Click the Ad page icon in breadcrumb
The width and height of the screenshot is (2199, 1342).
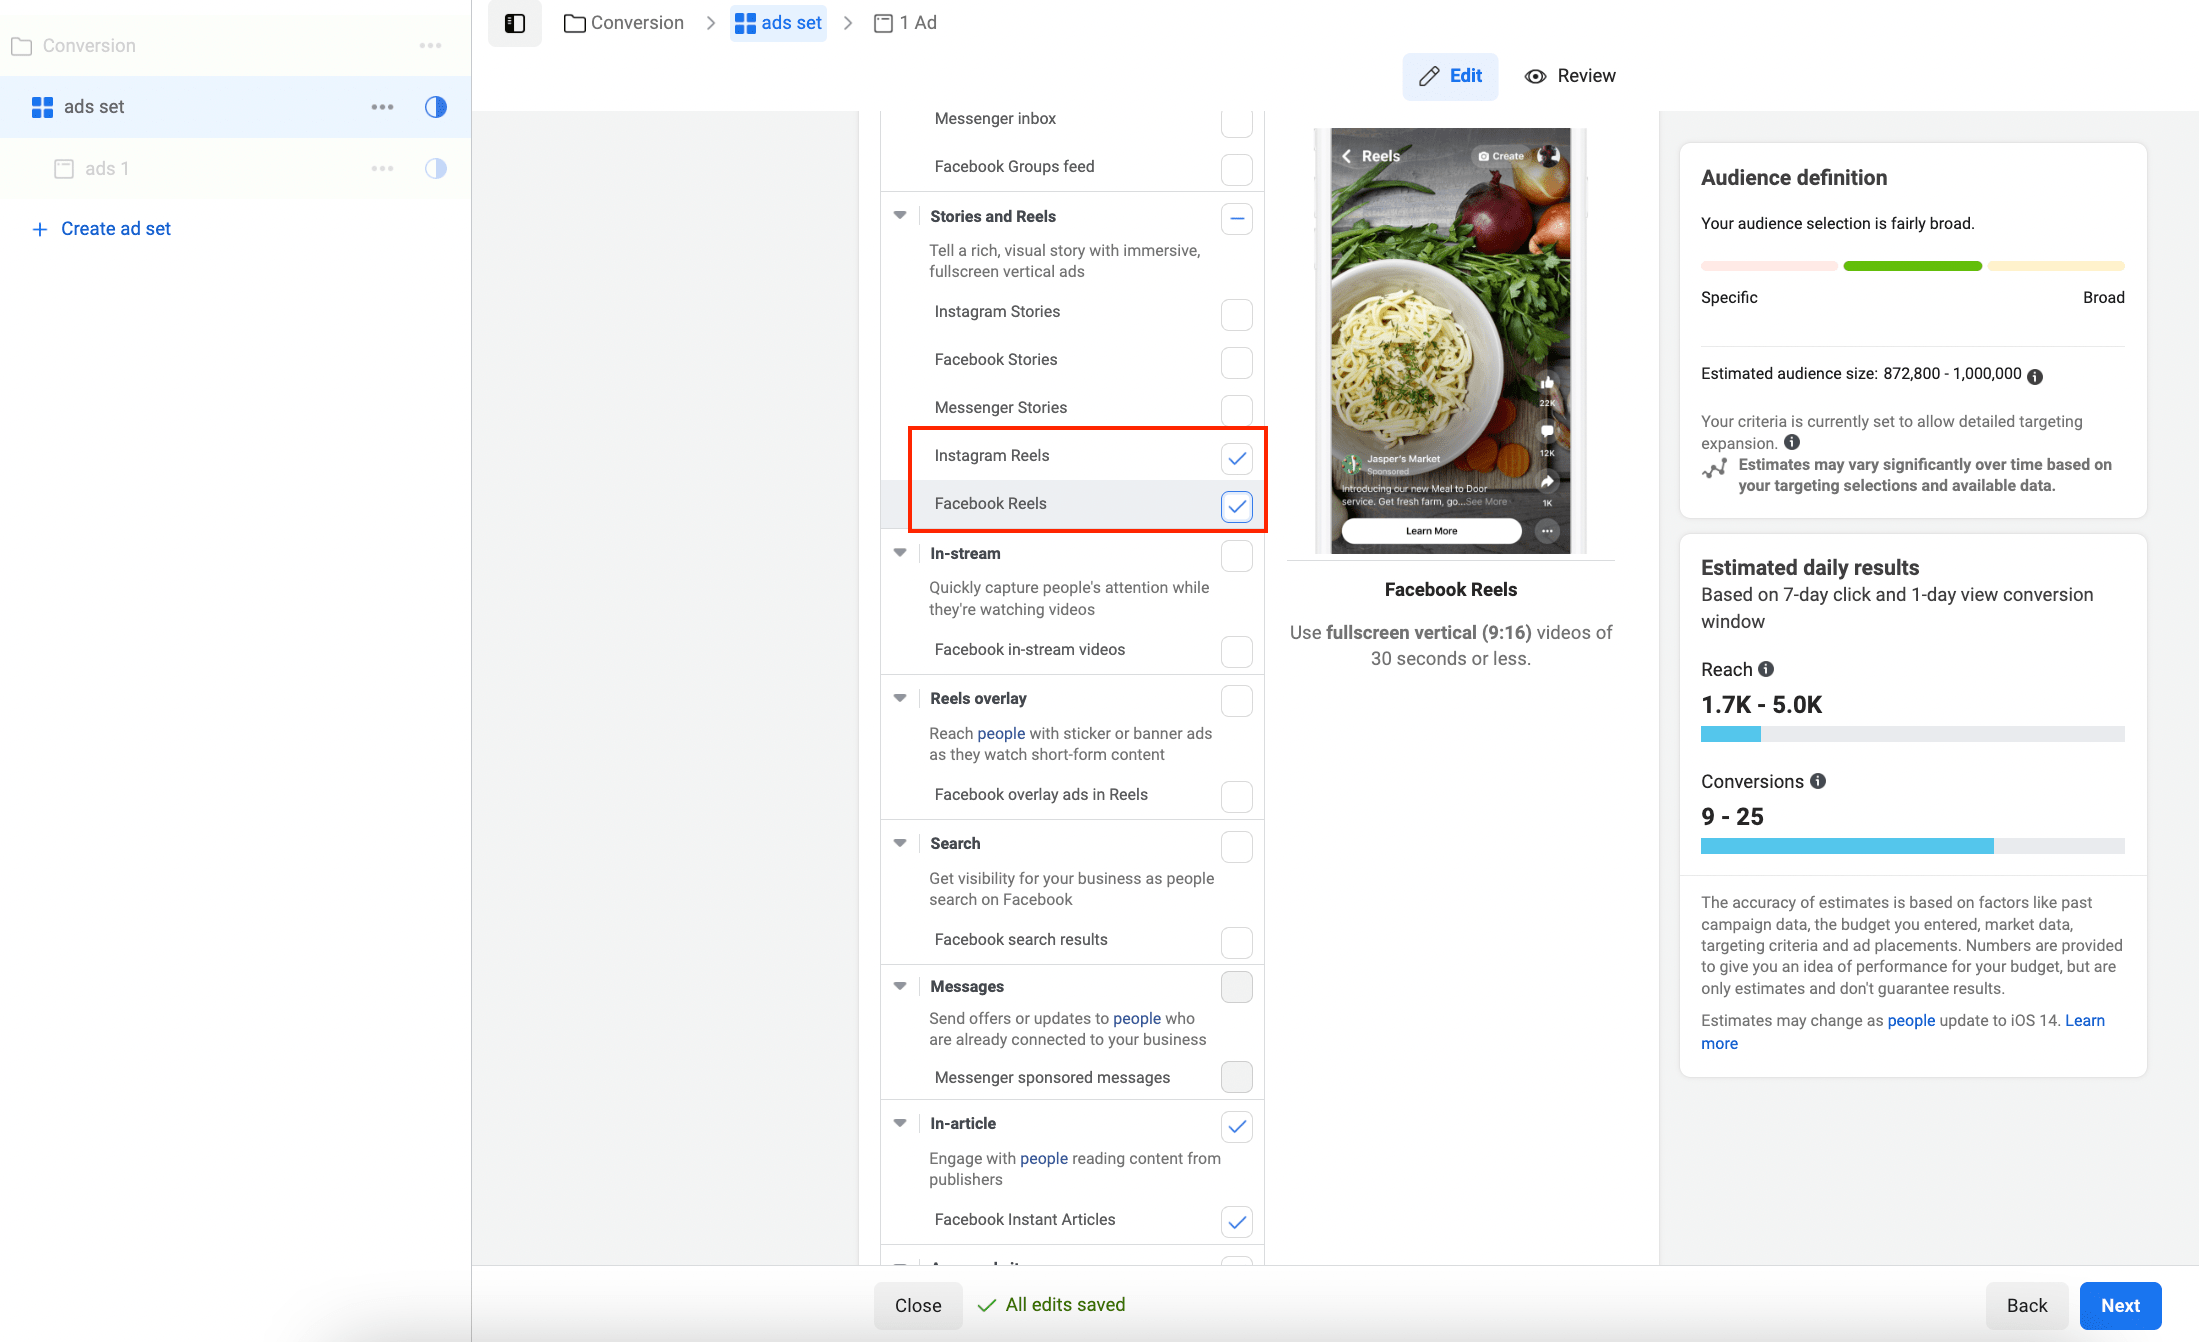(x=883, y=22)
